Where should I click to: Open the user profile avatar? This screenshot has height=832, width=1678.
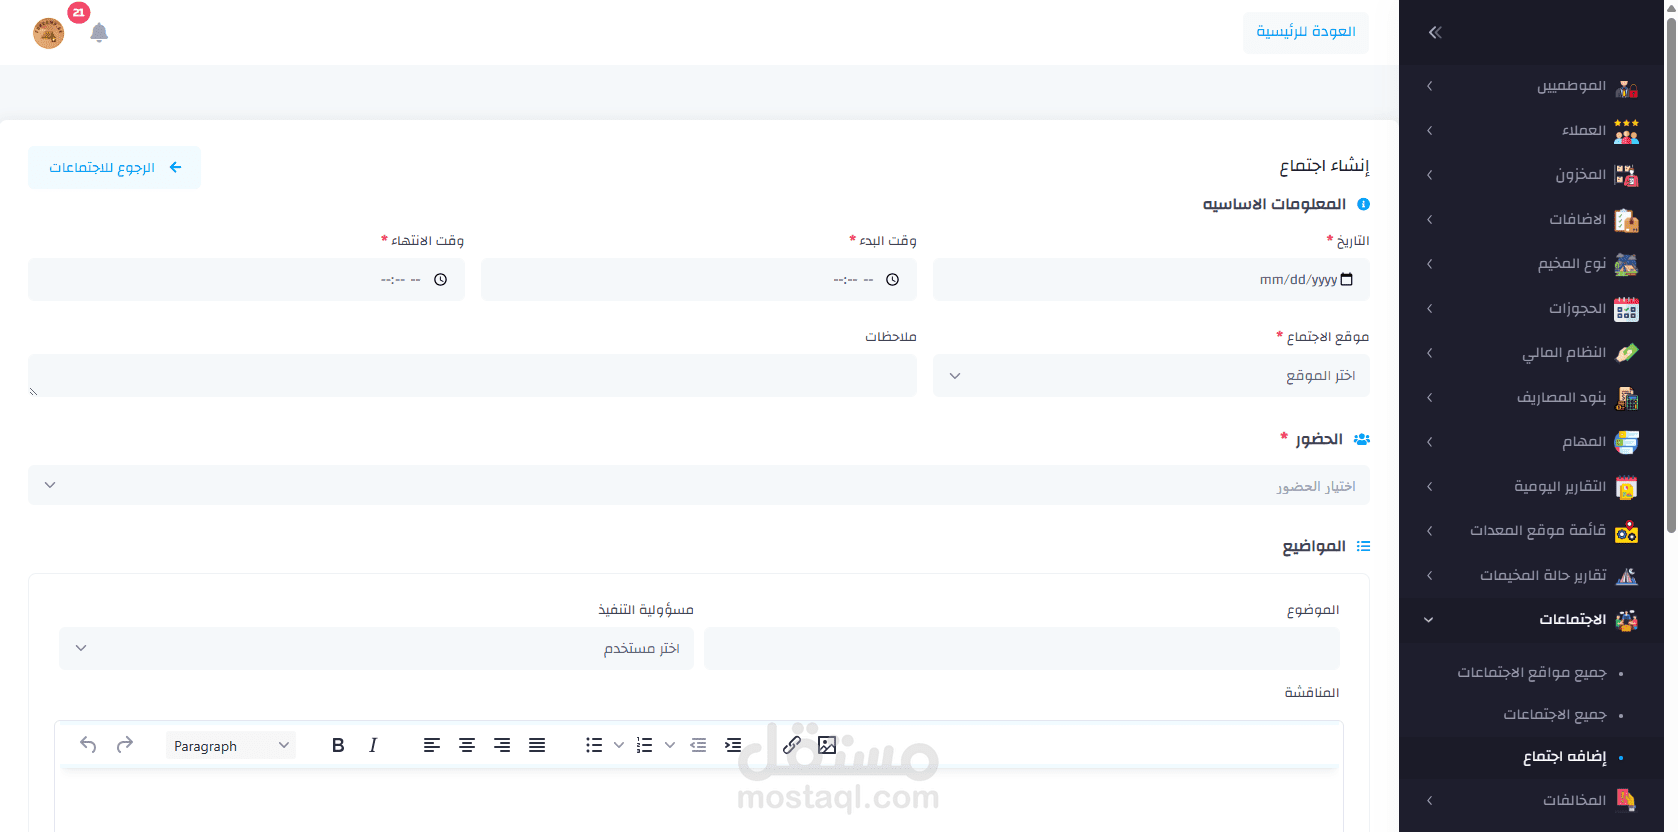(49, 33)
